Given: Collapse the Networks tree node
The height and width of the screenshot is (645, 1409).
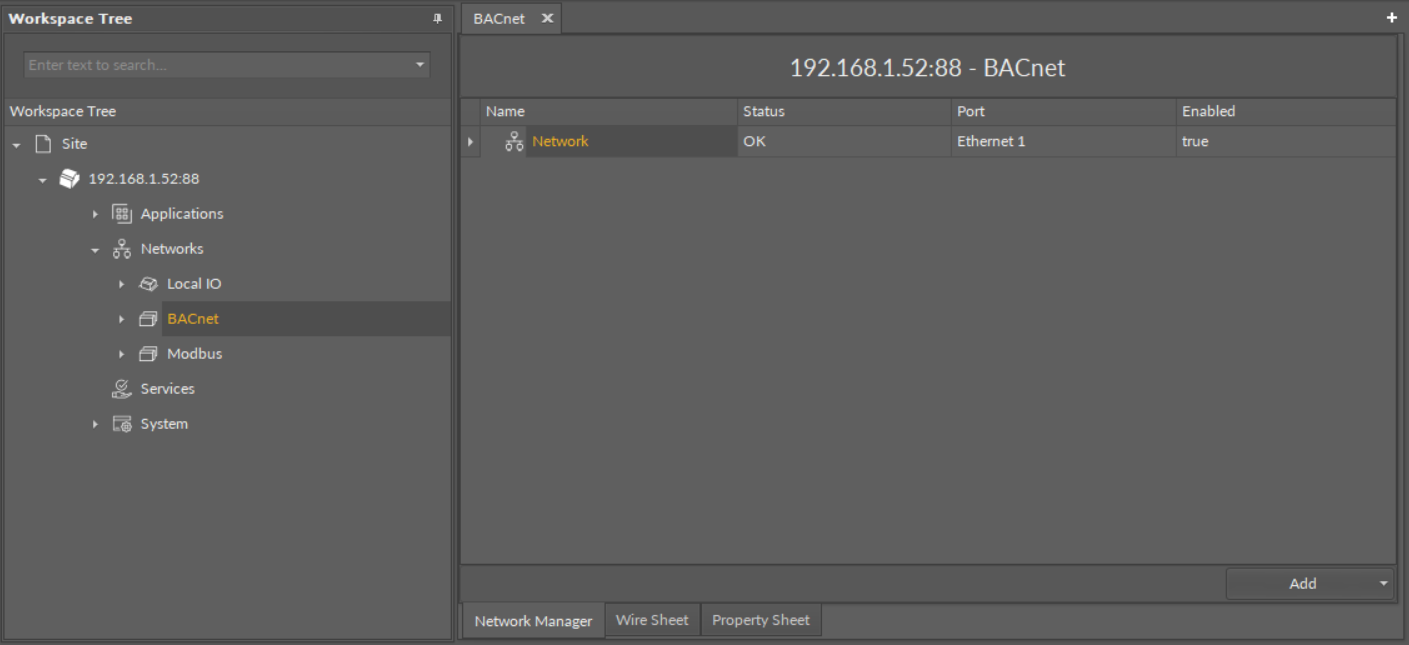Looking at the screenshot, I should [x=95, y=248].
